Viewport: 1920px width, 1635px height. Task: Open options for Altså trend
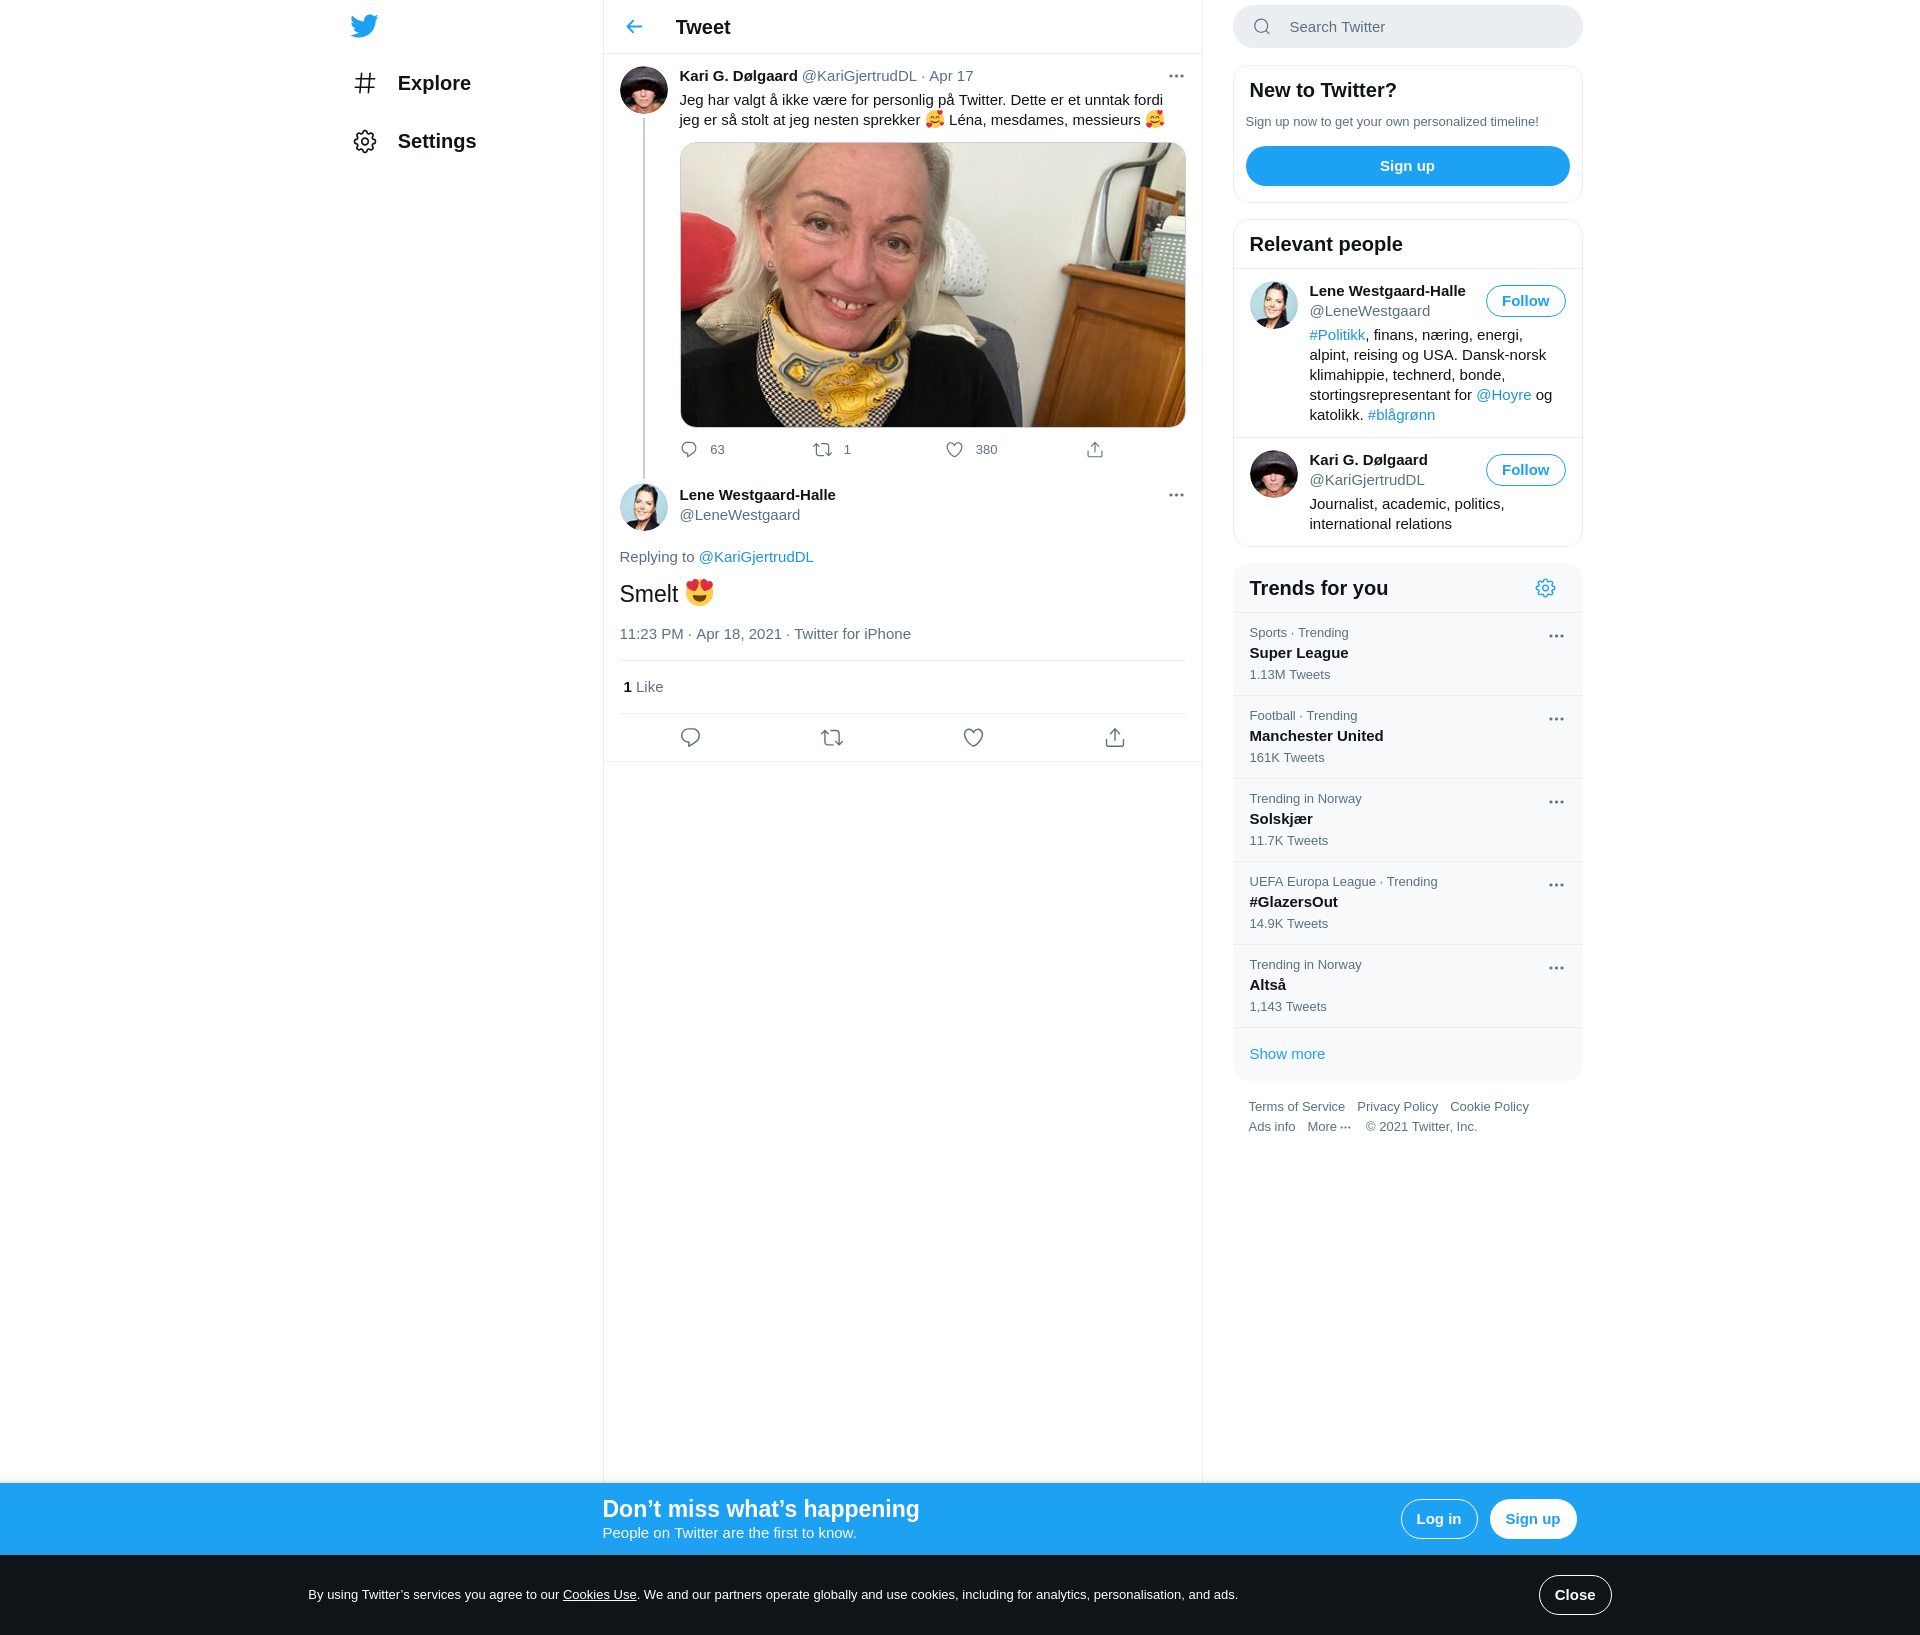tap(1556, 968)
